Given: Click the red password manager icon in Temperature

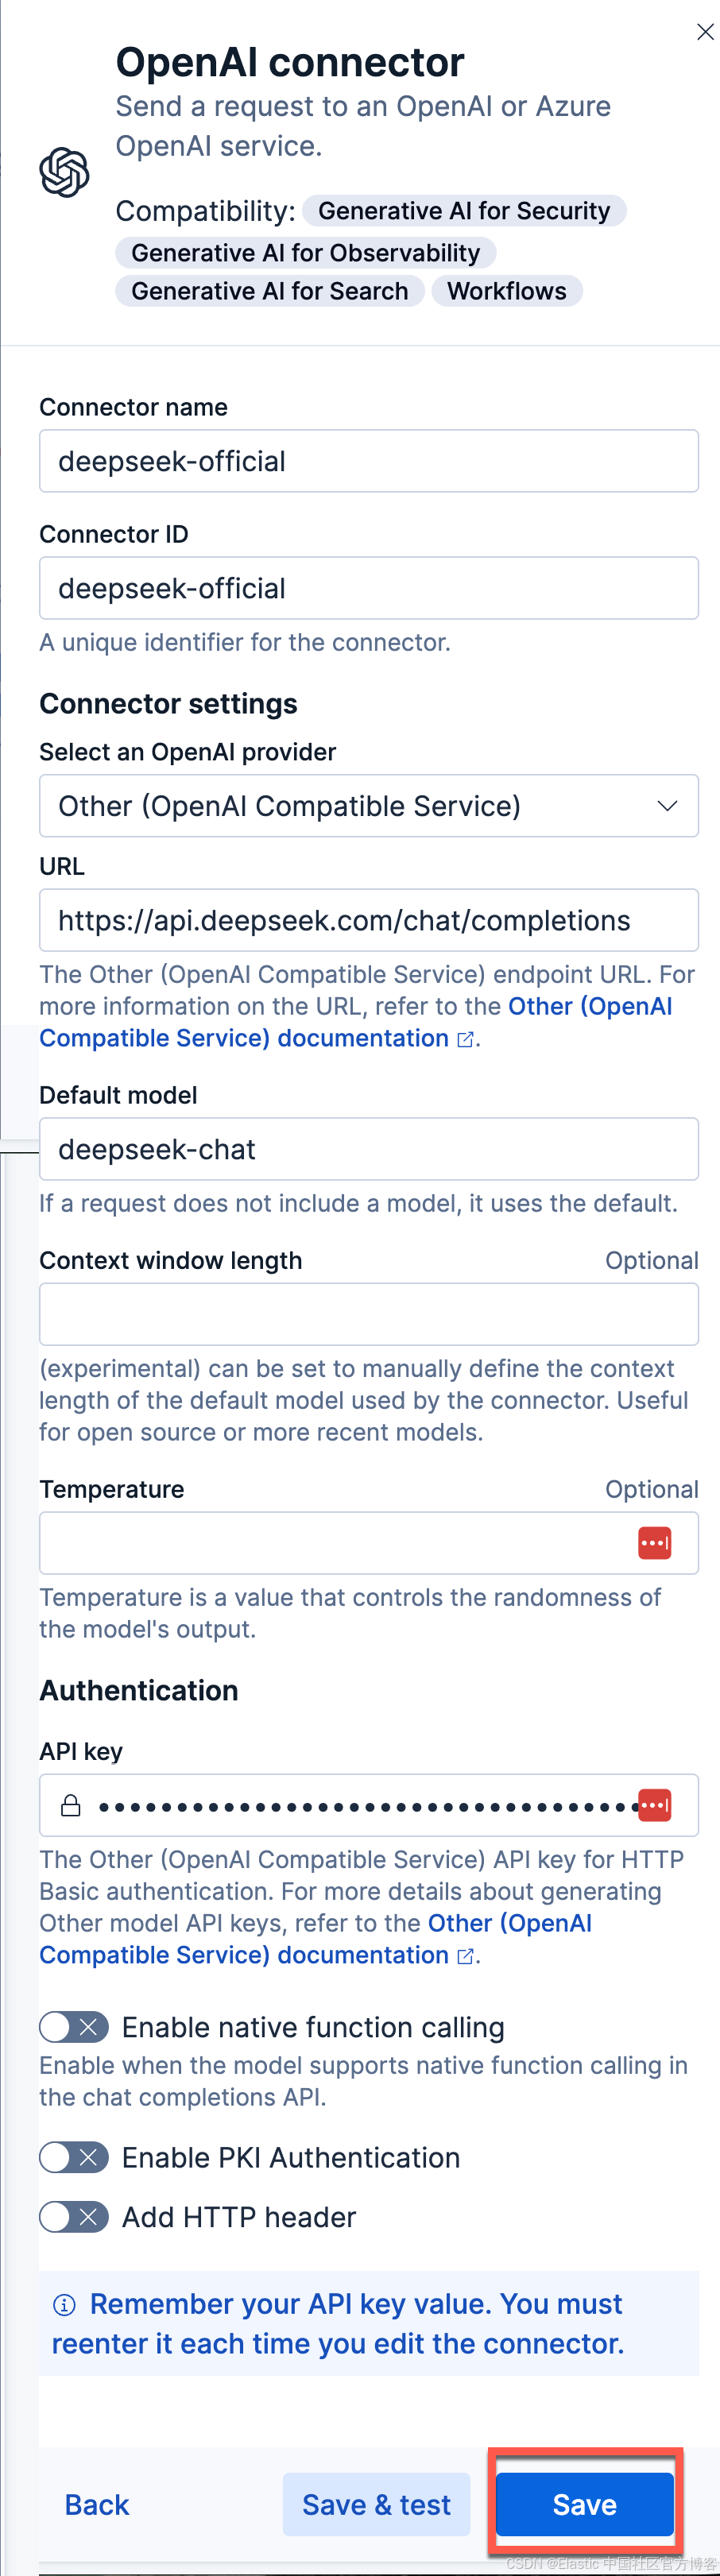Looking at the screenshot, I should pyautogui.click(x=654, y=1542).
